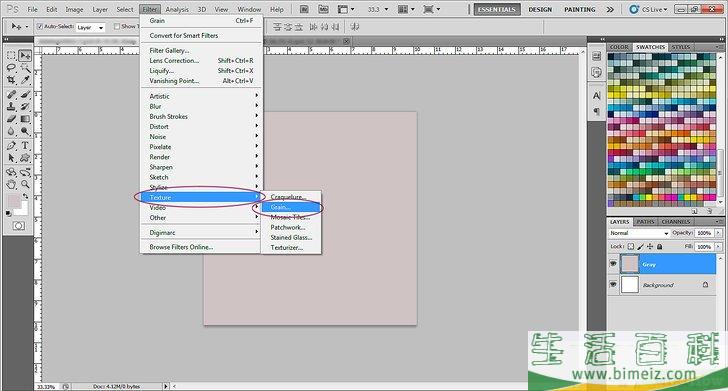The width and height of the screenshot is (728, 391).
Task: Select the Pen tool
Action: [11, 146]
